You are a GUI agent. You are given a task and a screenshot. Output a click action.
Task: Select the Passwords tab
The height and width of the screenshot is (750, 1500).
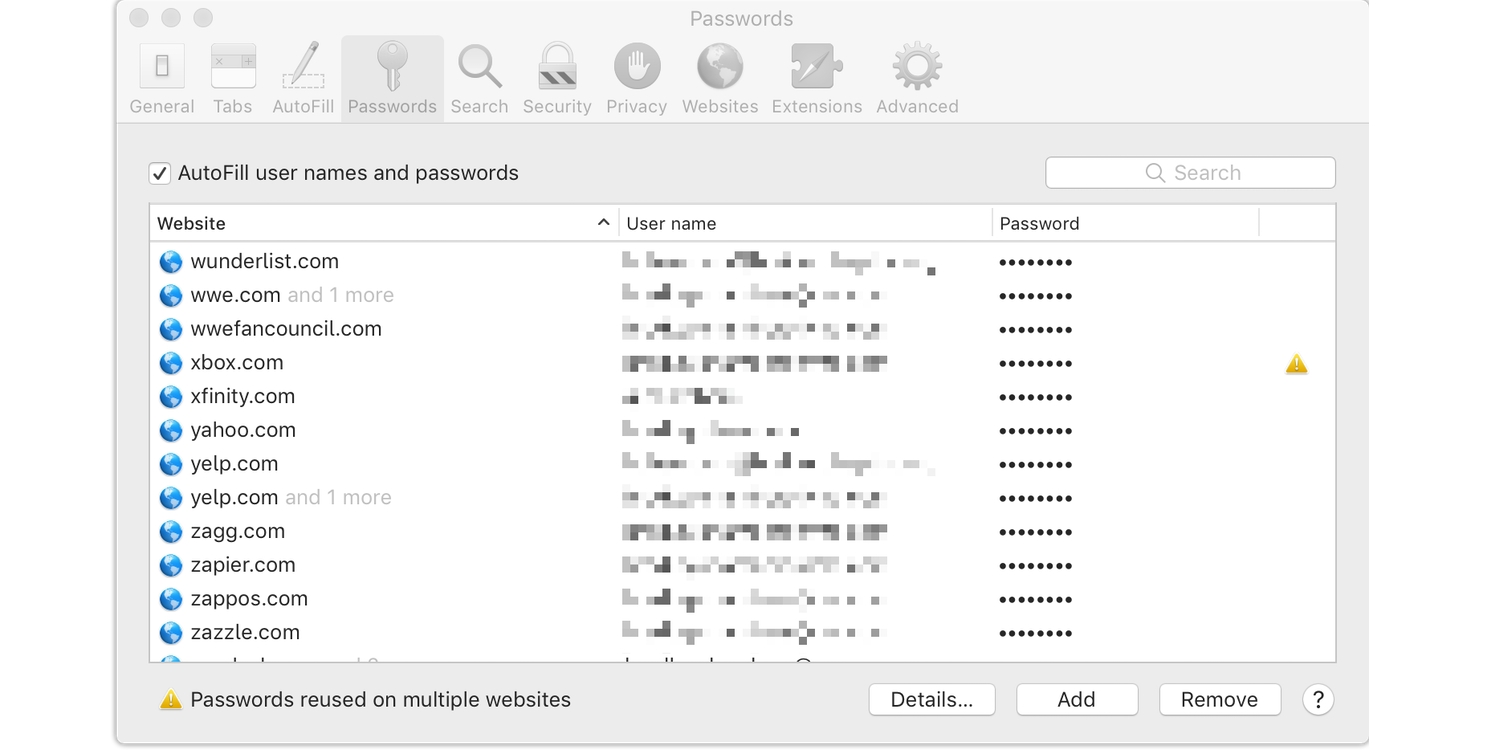click(392, 79)
